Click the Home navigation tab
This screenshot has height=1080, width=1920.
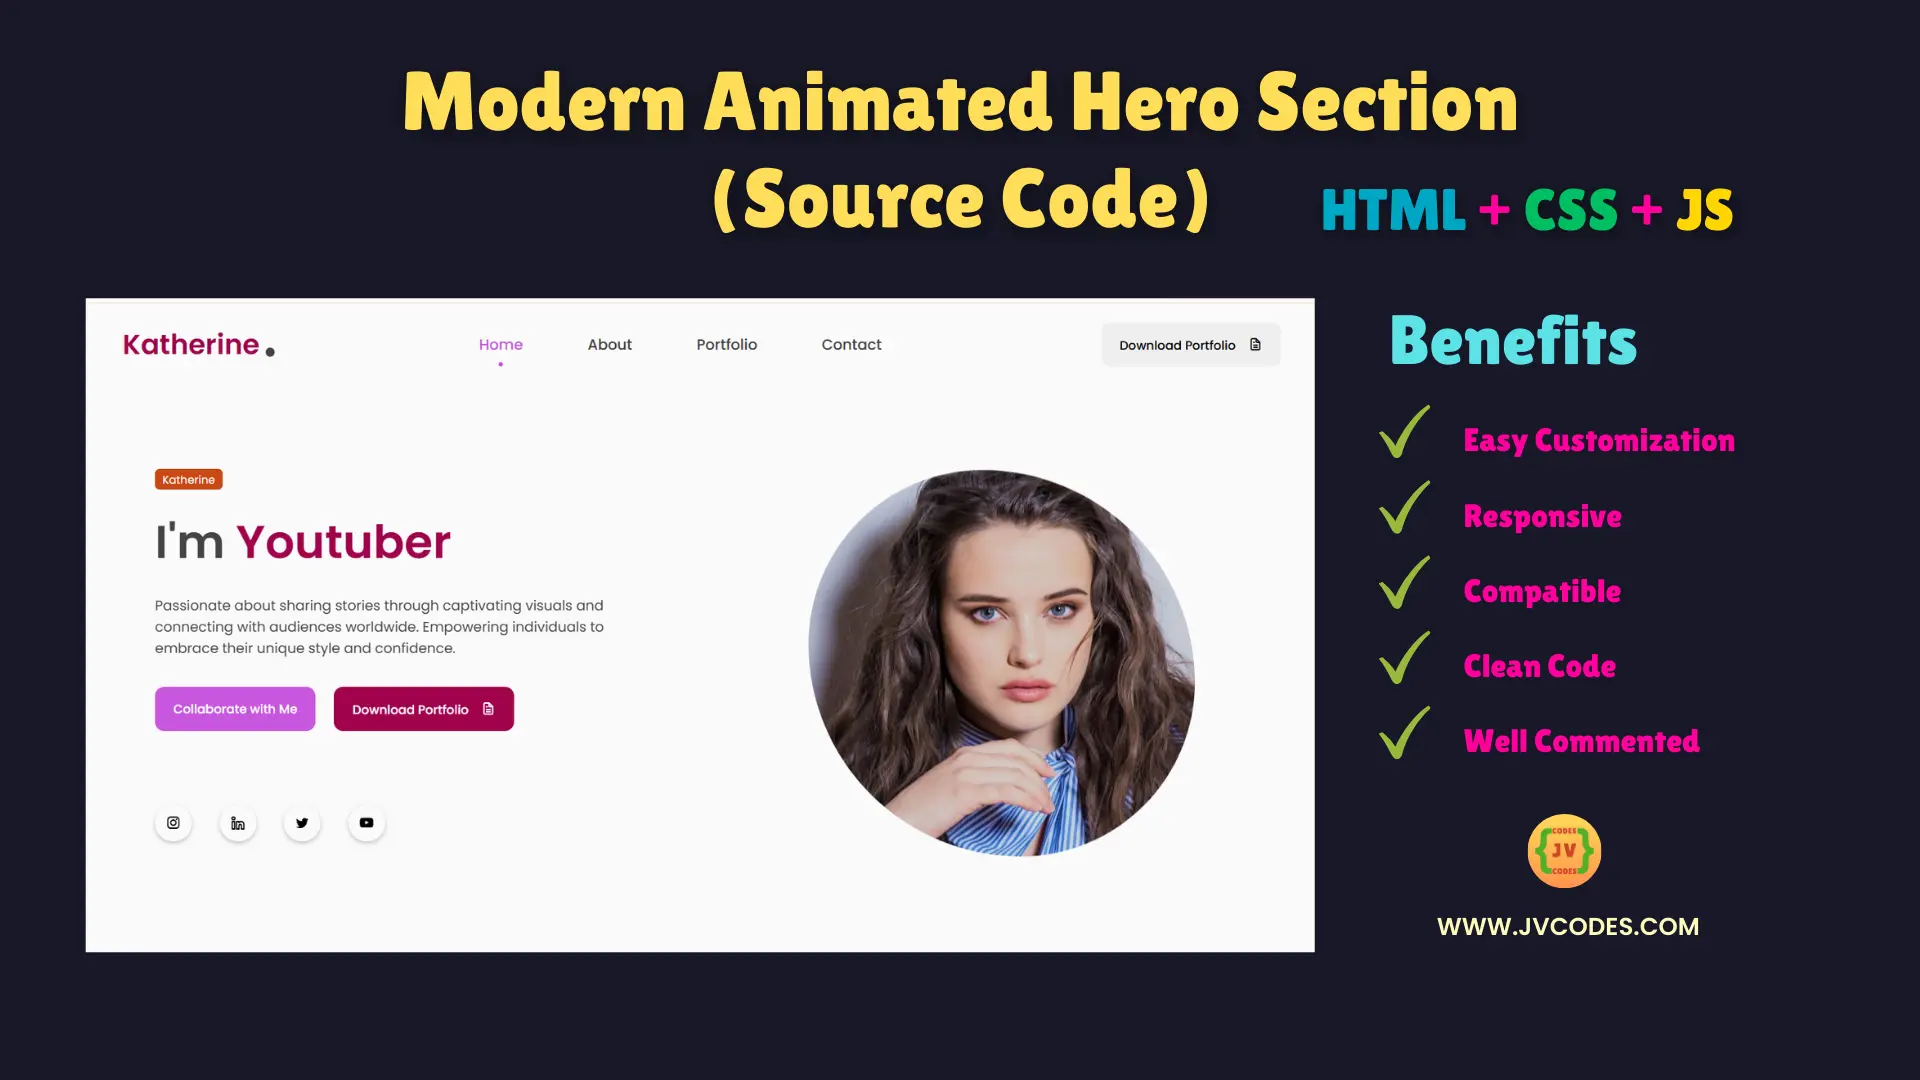point(501,344)
